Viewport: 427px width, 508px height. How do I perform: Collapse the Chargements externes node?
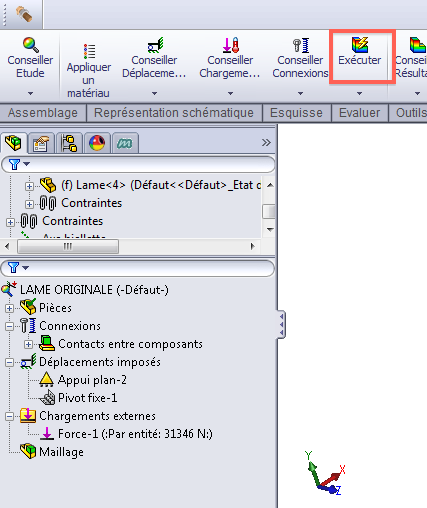[x=10, y=416]
